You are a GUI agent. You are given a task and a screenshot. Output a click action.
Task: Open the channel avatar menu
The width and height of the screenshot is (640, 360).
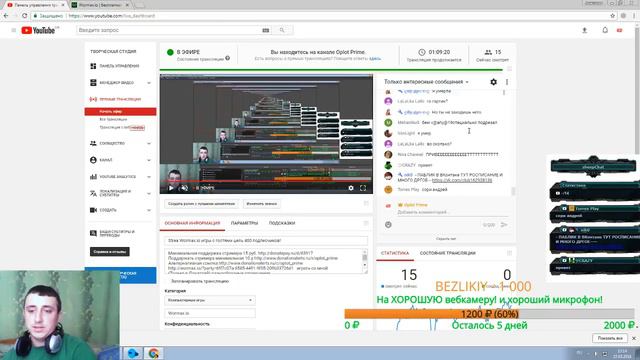point(620,30)
